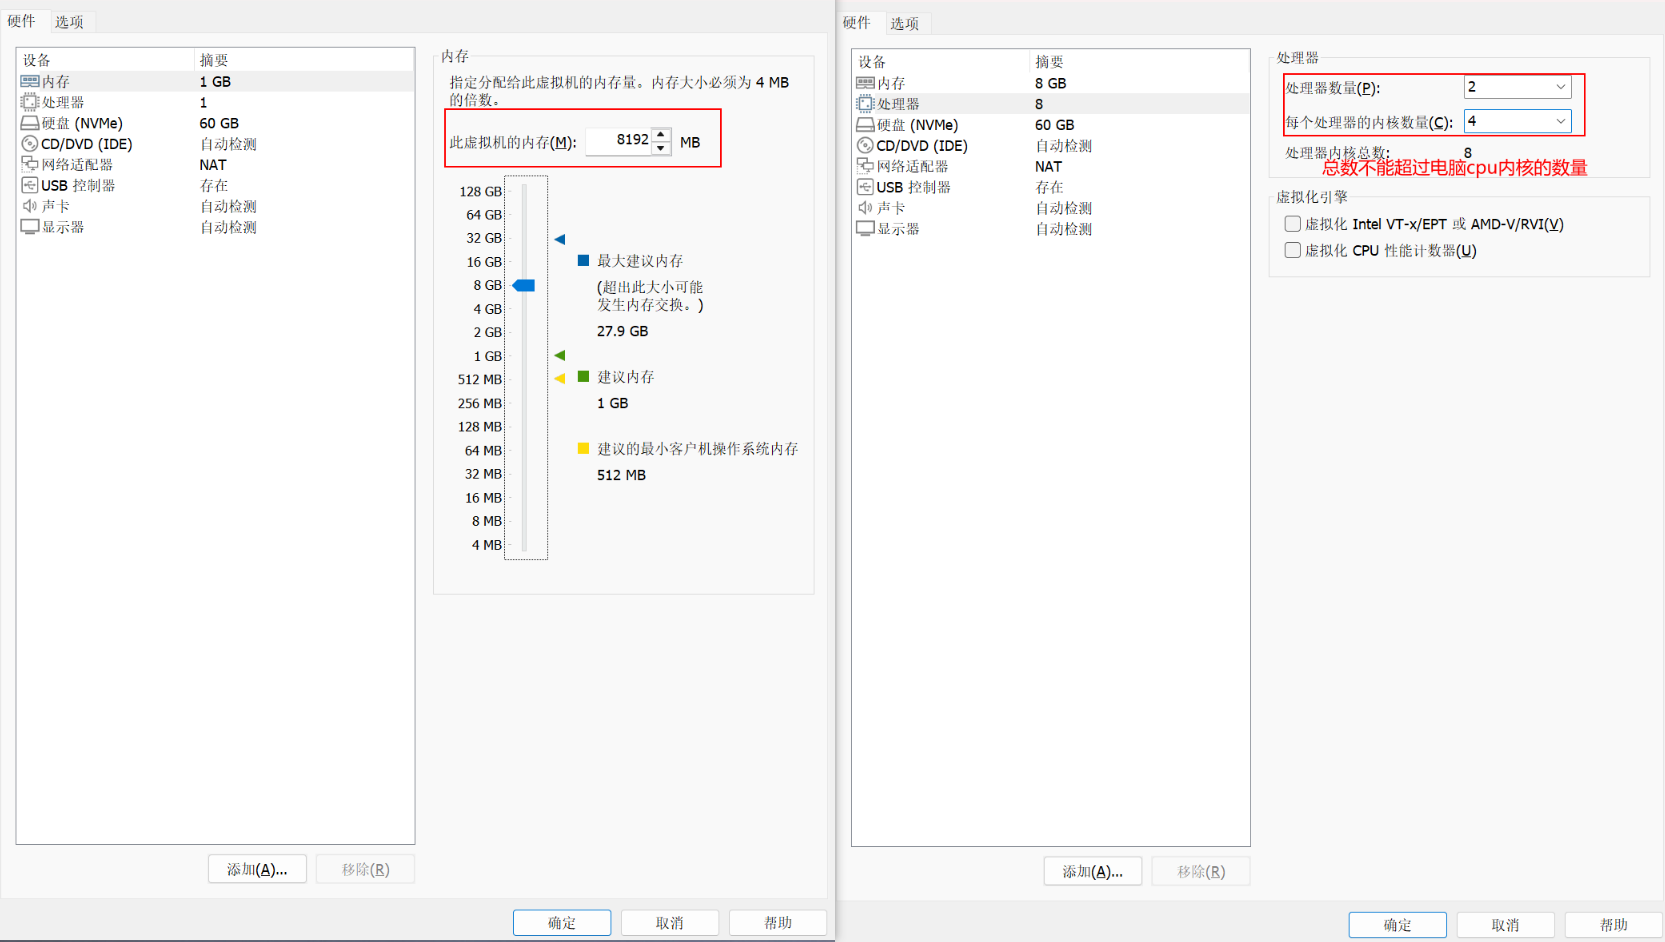Click the memory spinner up arrow
The width and height of the screenshot is (1665, 942).
point(661,134)
